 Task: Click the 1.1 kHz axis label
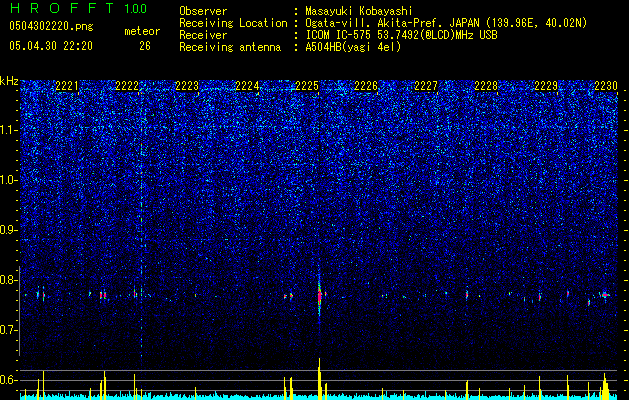coord(9,130)
